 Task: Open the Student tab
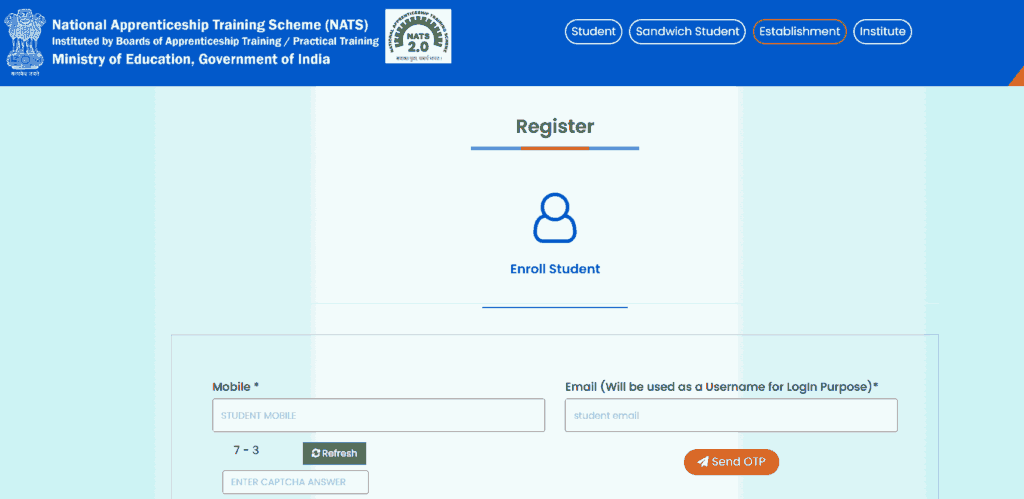(x=593, y=32)
